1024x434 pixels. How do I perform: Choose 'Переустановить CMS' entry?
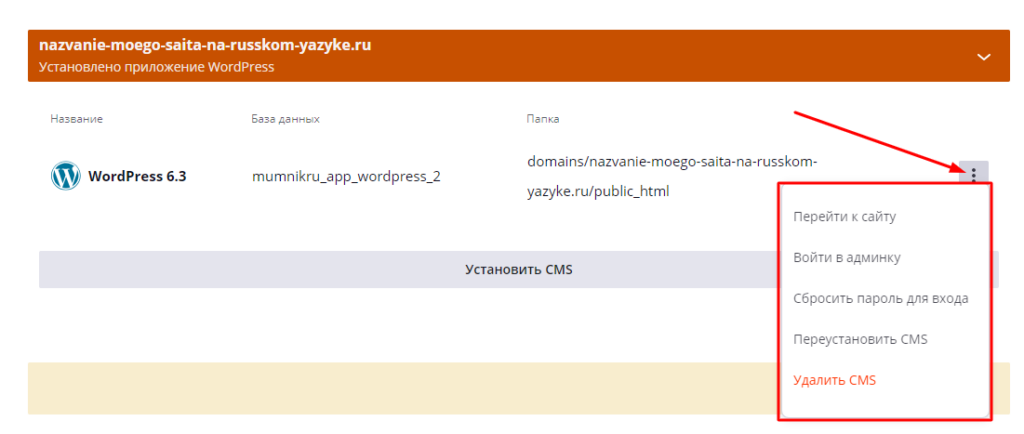click(x=860, y=339)
